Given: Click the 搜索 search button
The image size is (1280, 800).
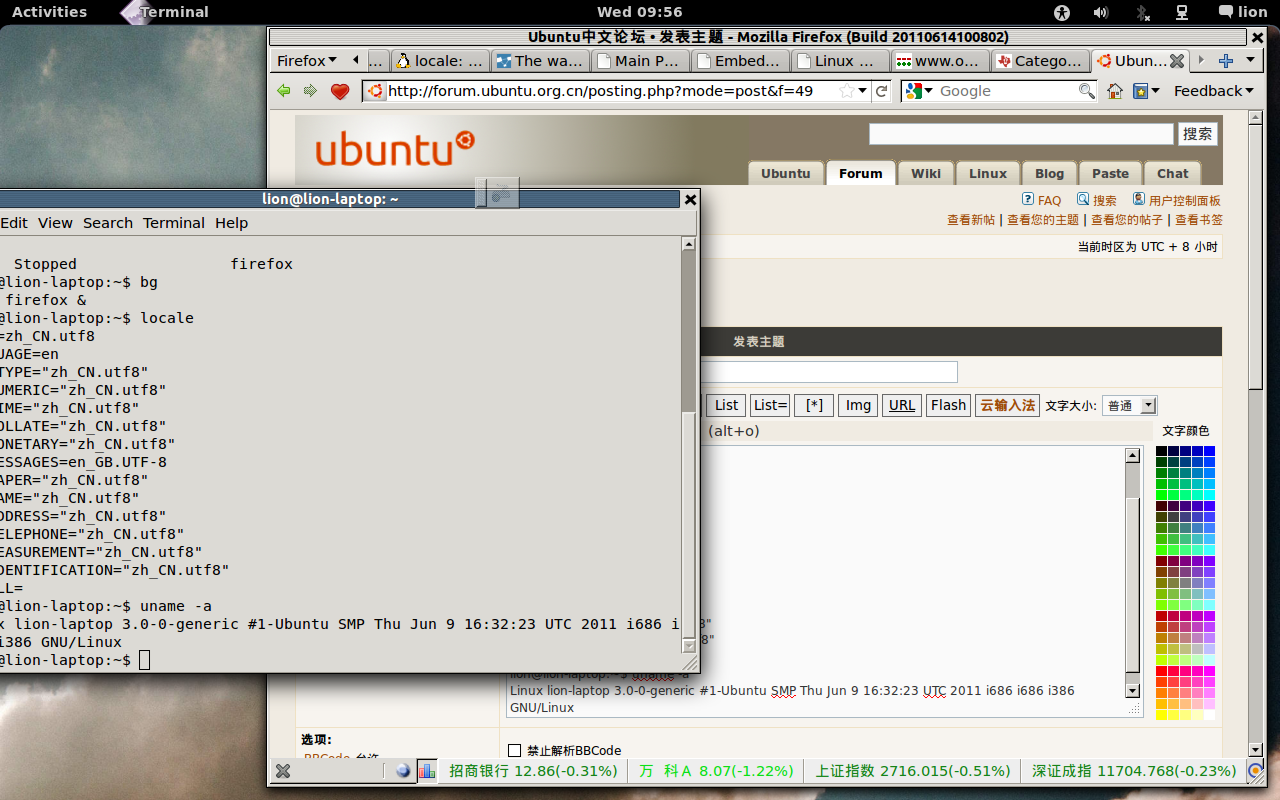Looking at the screenshot, I should [1197, 134].
